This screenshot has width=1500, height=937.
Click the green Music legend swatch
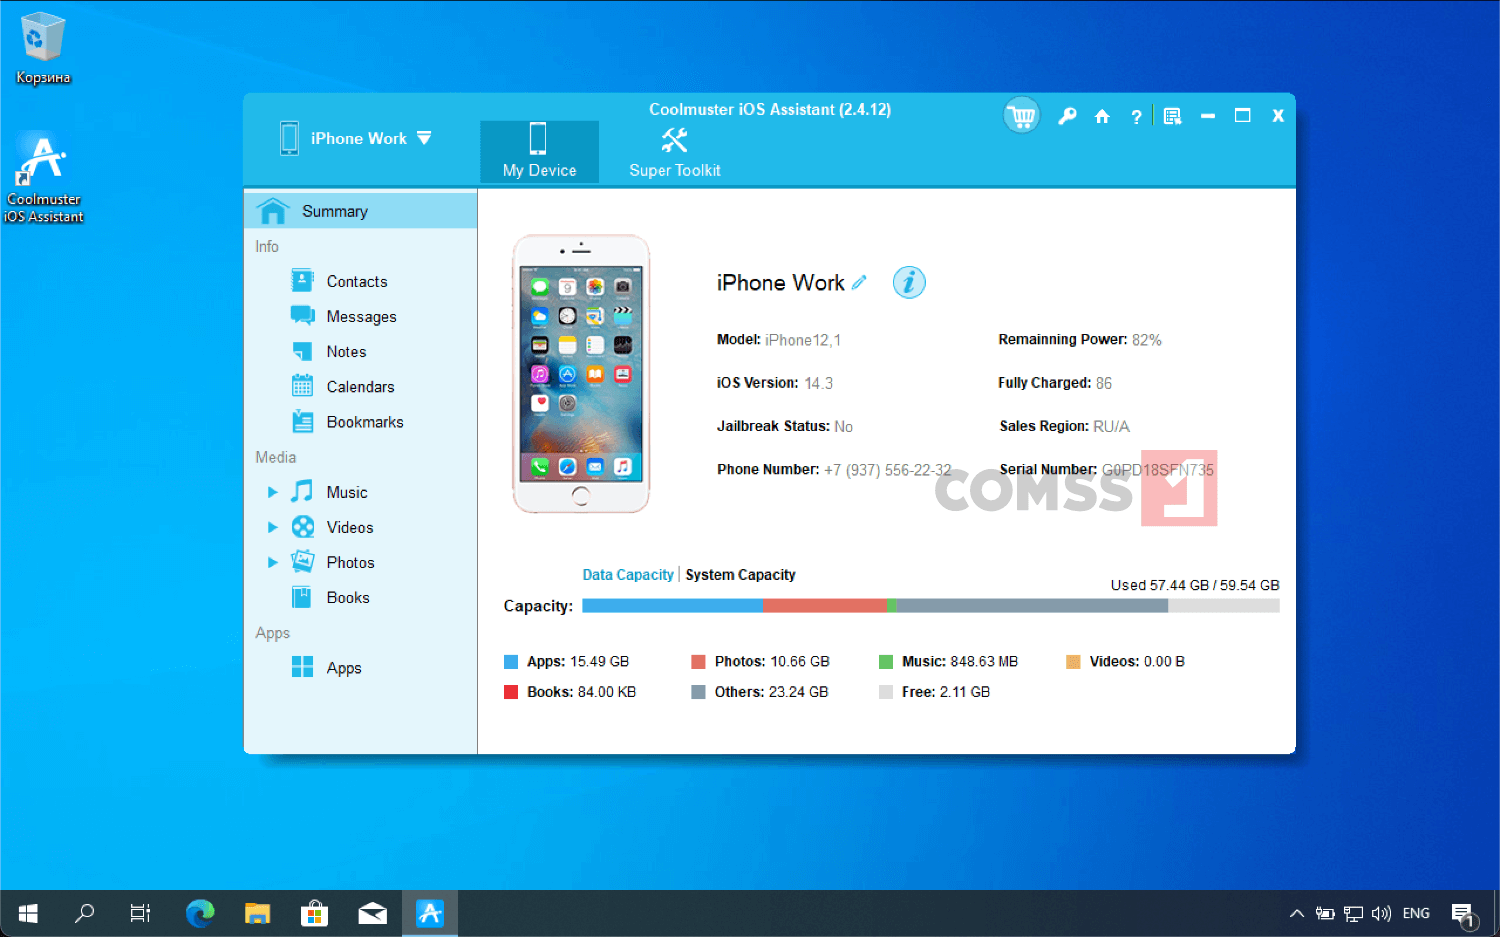pyautogui.click(x=885, y=662)
